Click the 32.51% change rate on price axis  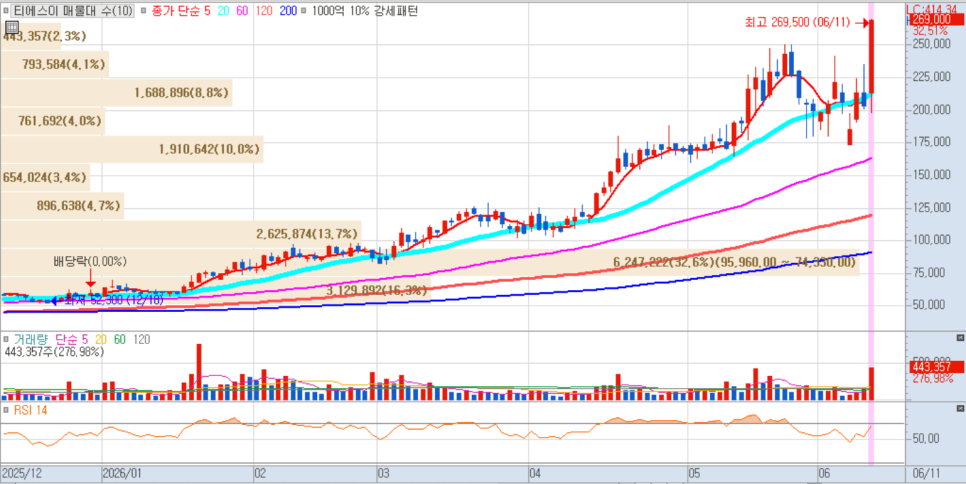[x=930, y=30]
